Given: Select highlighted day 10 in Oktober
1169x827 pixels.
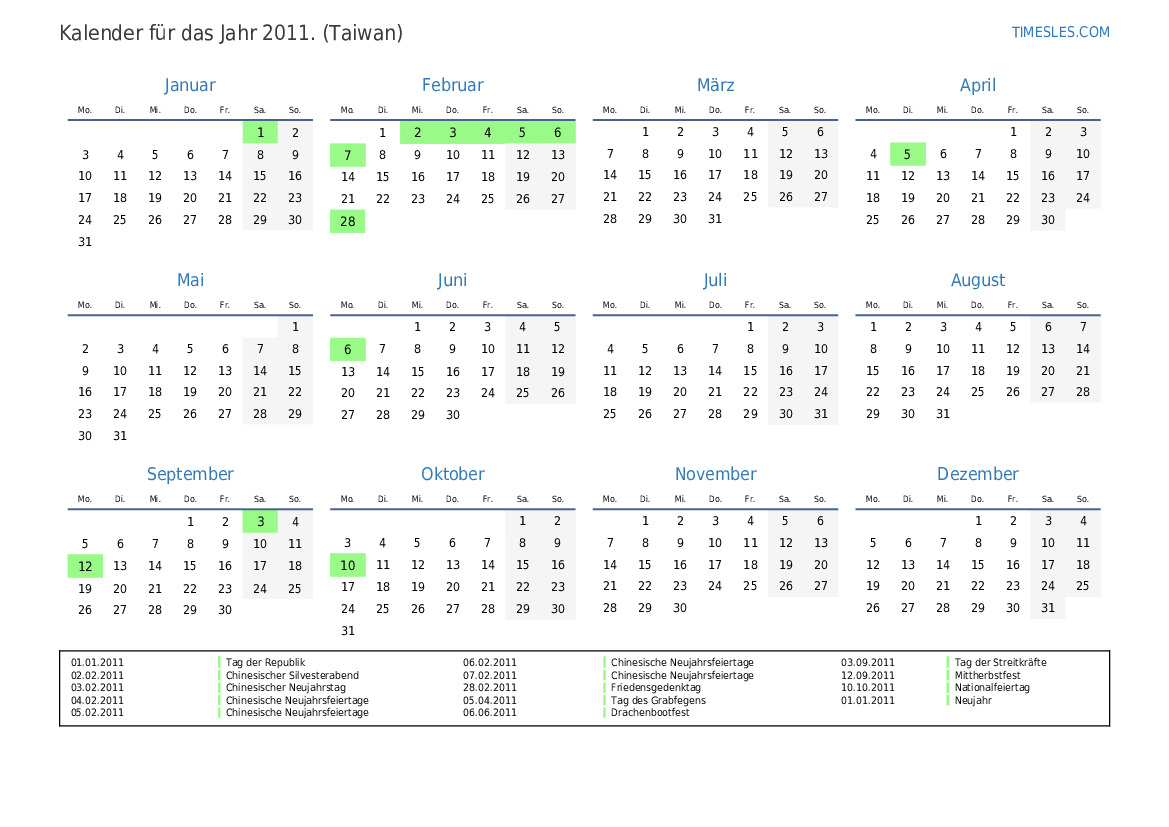Looking at the screenshot, I should tap(347, 565).
